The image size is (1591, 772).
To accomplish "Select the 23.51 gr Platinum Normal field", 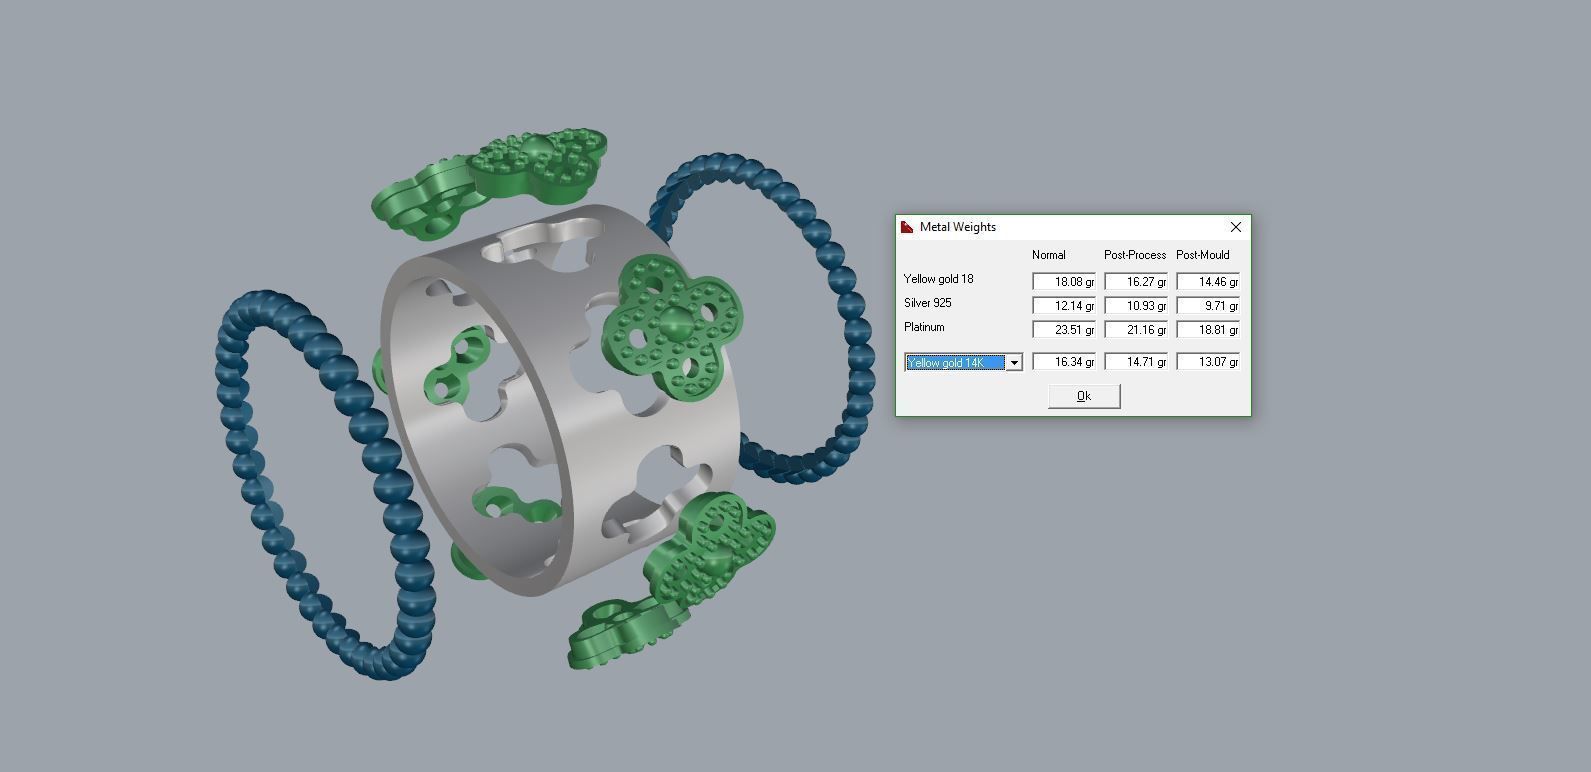I will pyautogui.click(x=1064, y=330).
